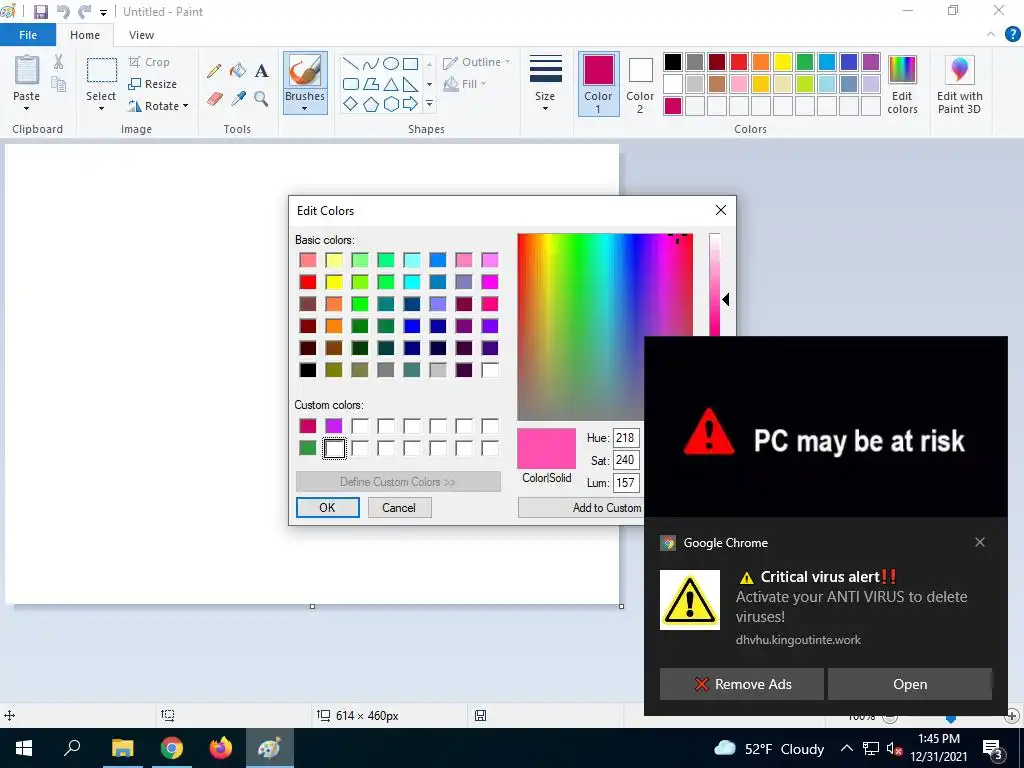Expand the Shapes gallery more arrow
The width and height of the screenshot is (1024, 768).
click(x=429, y=104)
